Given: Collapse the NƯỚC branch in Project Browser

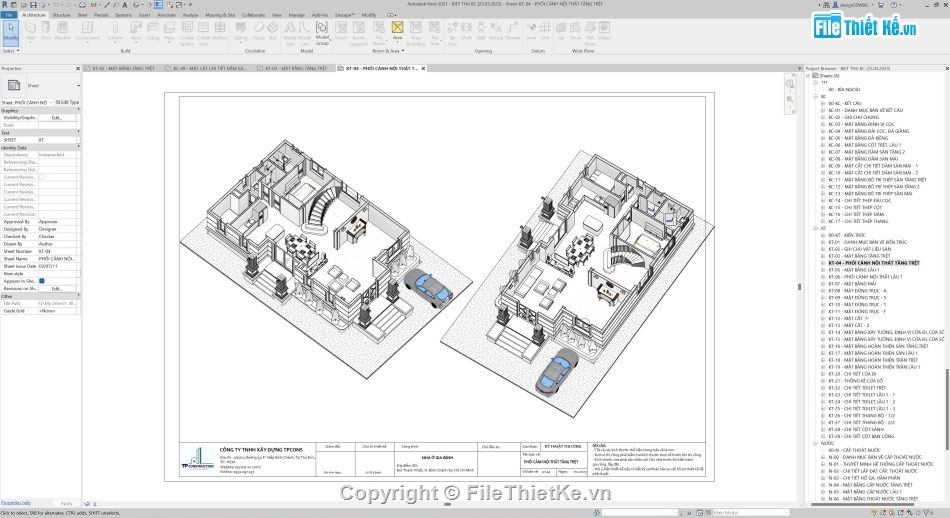Looking at the screenshot, I should (815, 443).
